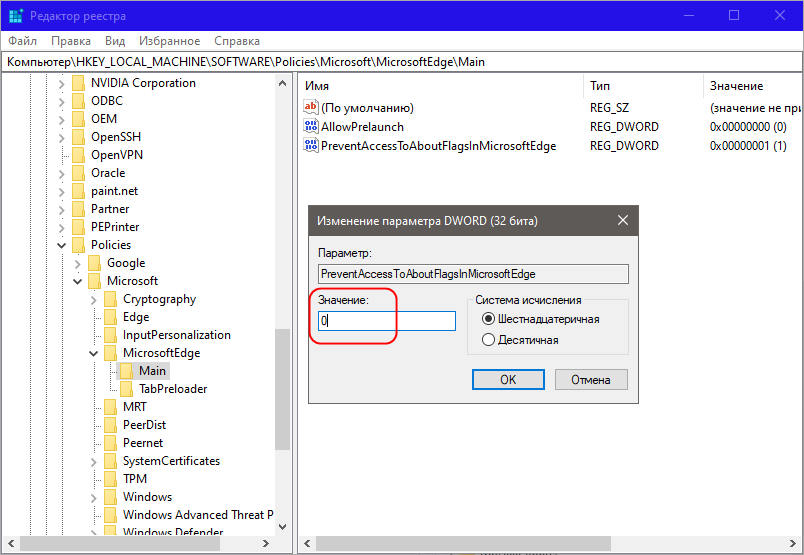Click the SystemCertificates folder icon

(110, 461)
